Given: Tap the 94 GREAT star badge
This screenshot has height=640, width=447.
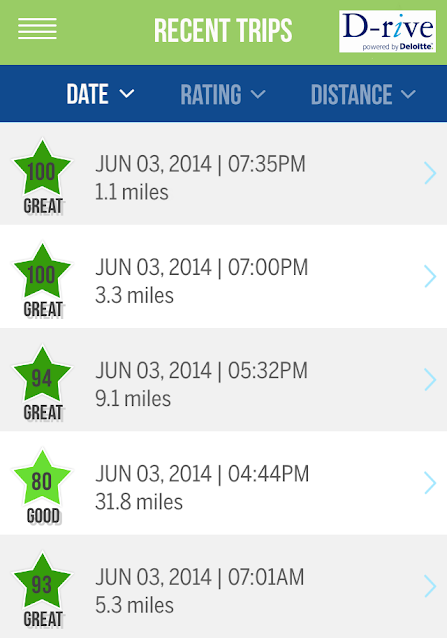Looking at the screenshot, I should point(42,383).
